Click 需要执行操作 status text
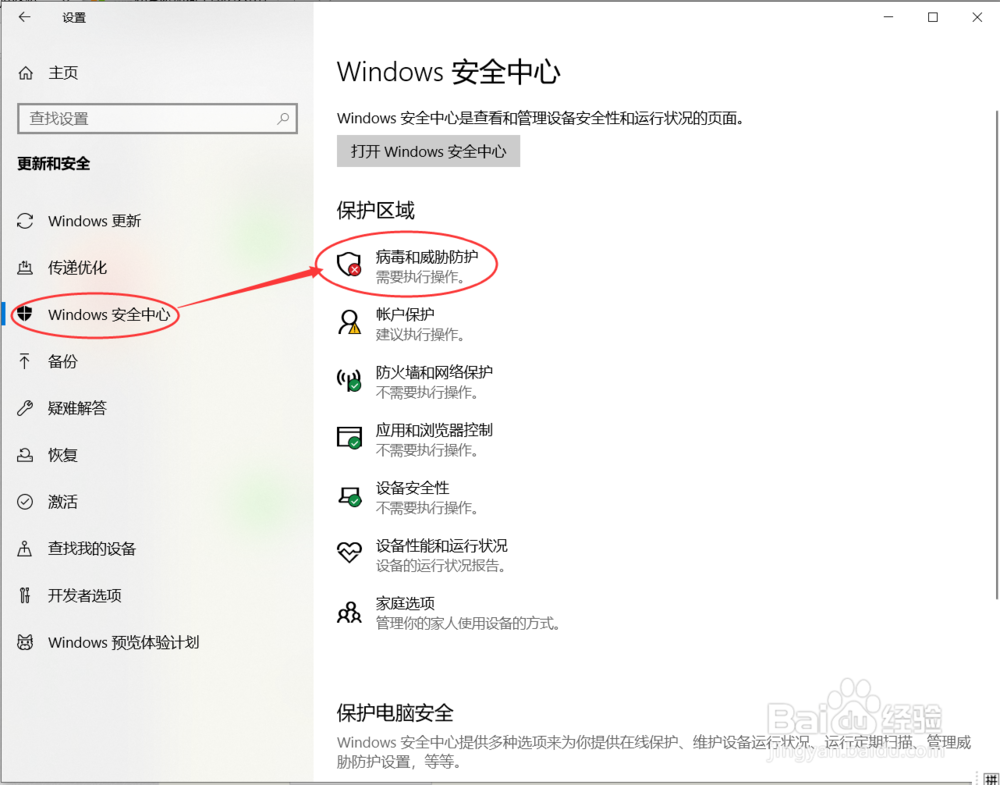Viewport: 1000px width, 785px height. click(421, 277)
